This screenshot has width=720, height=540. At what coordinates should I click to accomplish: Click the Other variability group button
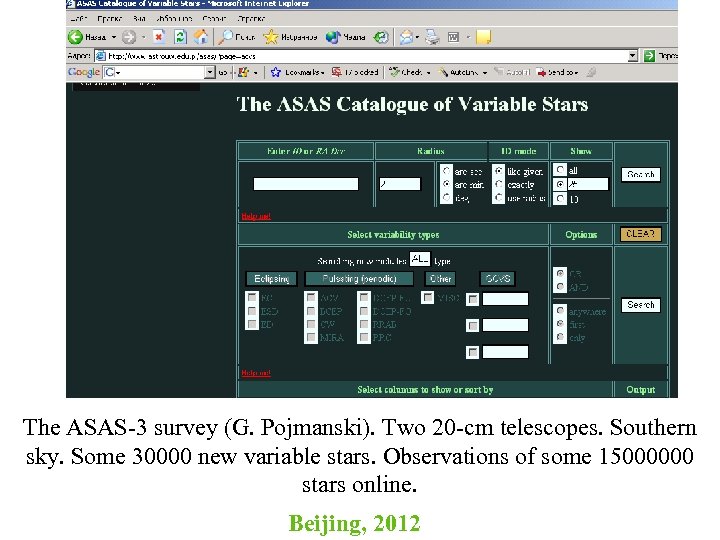440,279
